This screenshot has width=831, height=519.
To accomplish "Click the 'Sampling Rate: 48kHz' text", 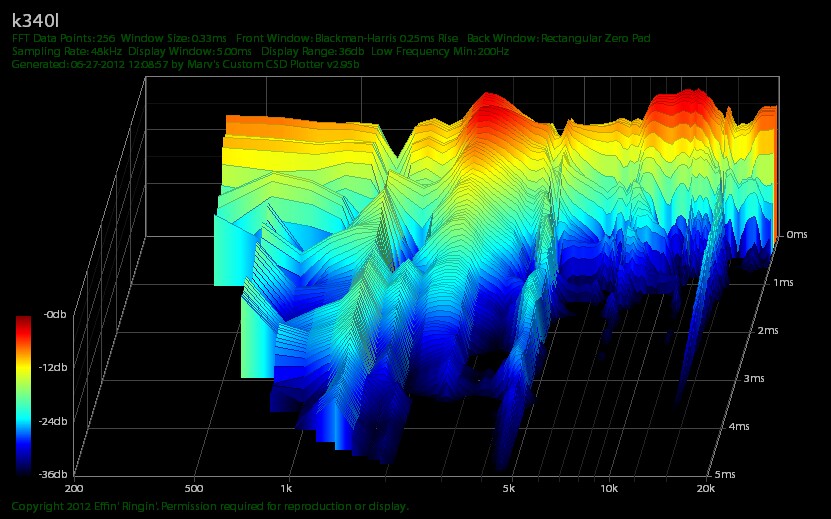I will click(67, 51).
